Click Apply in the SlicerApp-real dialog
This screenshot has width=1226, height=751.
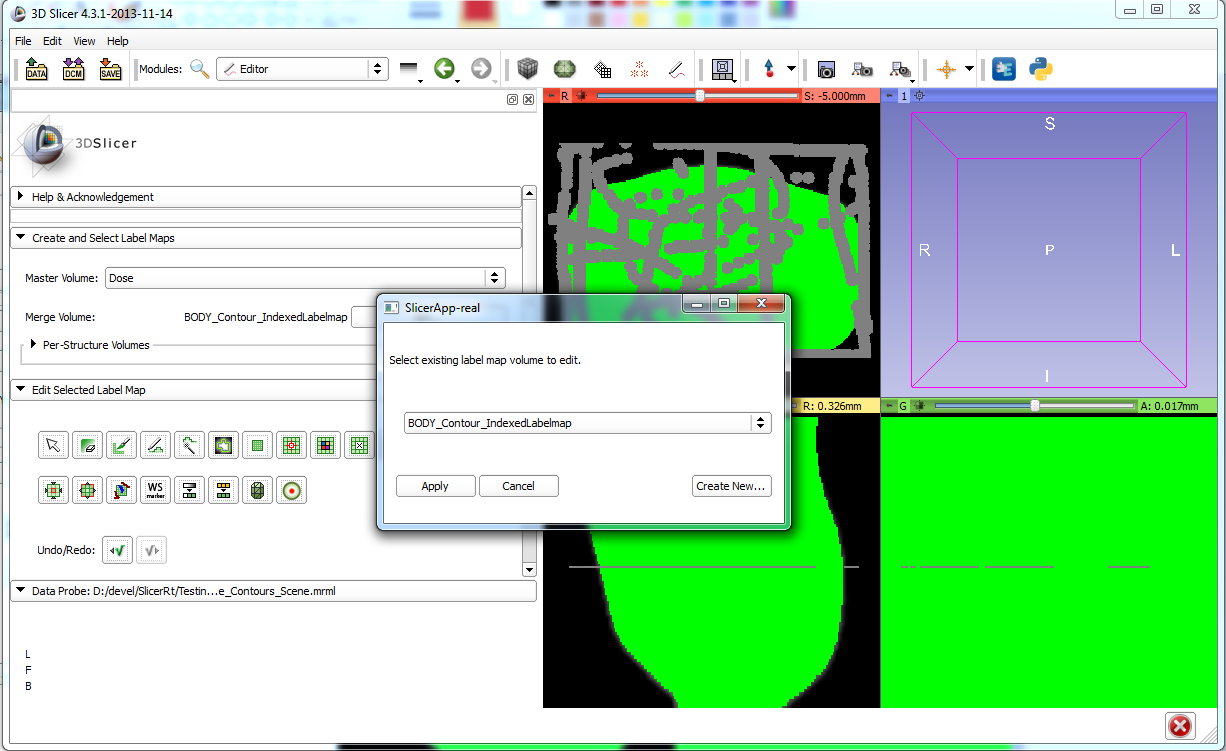click(435, 486)
